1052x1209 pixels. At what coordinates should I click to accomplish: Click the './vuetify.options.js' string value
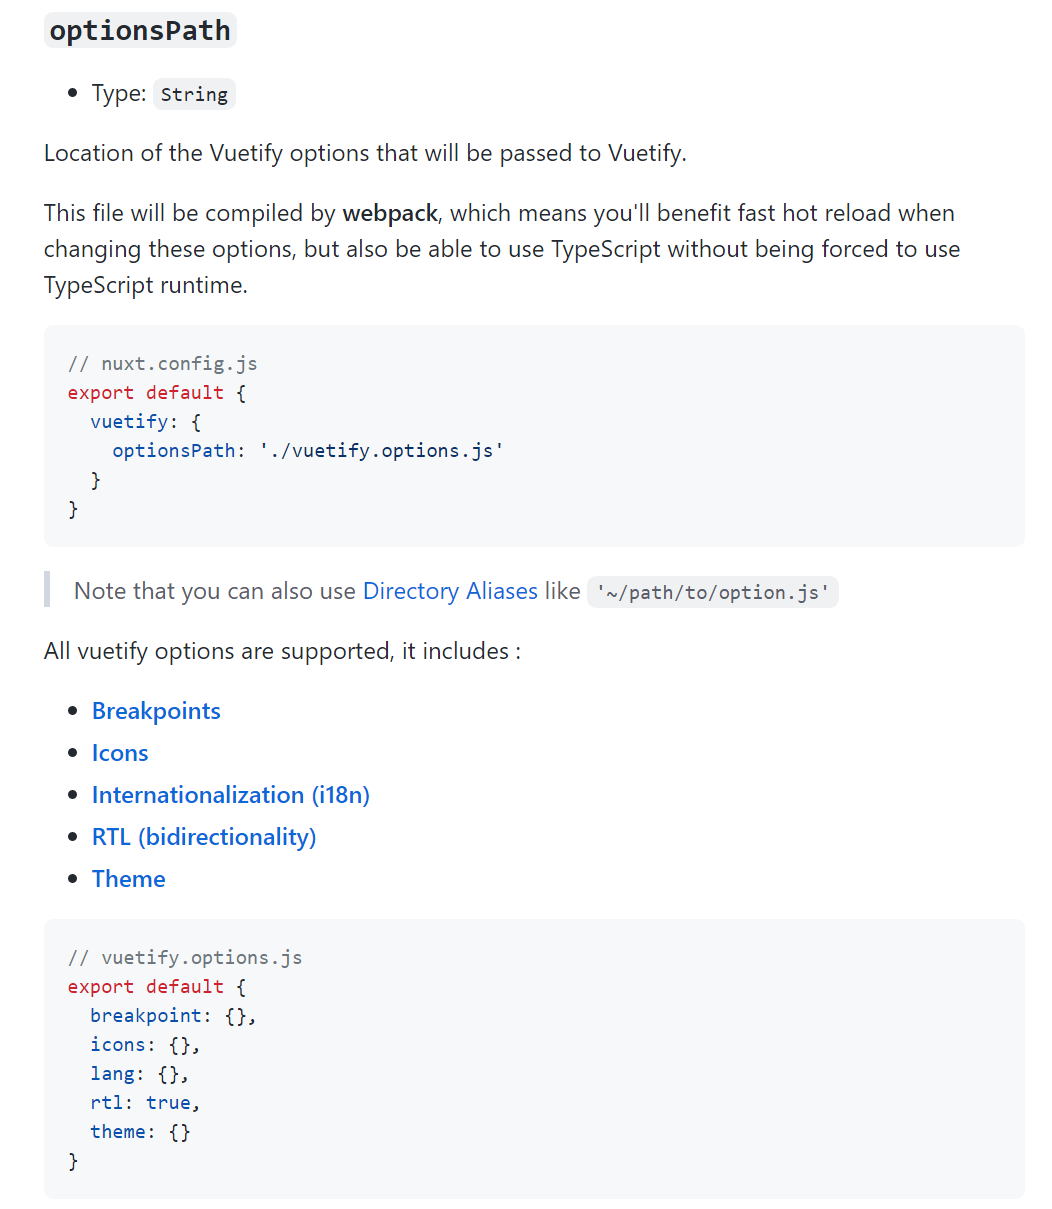pyautogui.click(x=381, y=450)
